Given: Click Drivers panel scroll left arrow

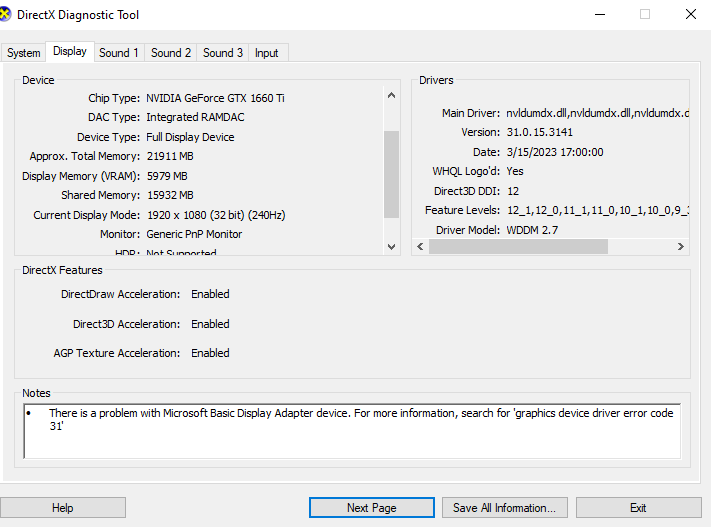Looking at the screenshot, I should point(420,246).
